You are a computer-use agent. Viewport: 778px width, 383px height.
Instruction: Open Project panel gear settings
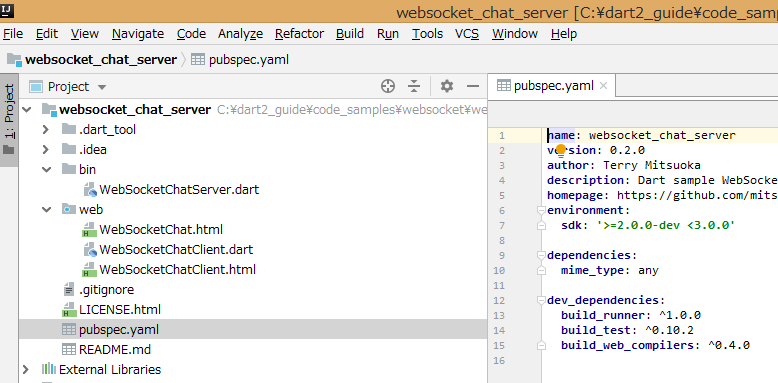pos(447,86)
